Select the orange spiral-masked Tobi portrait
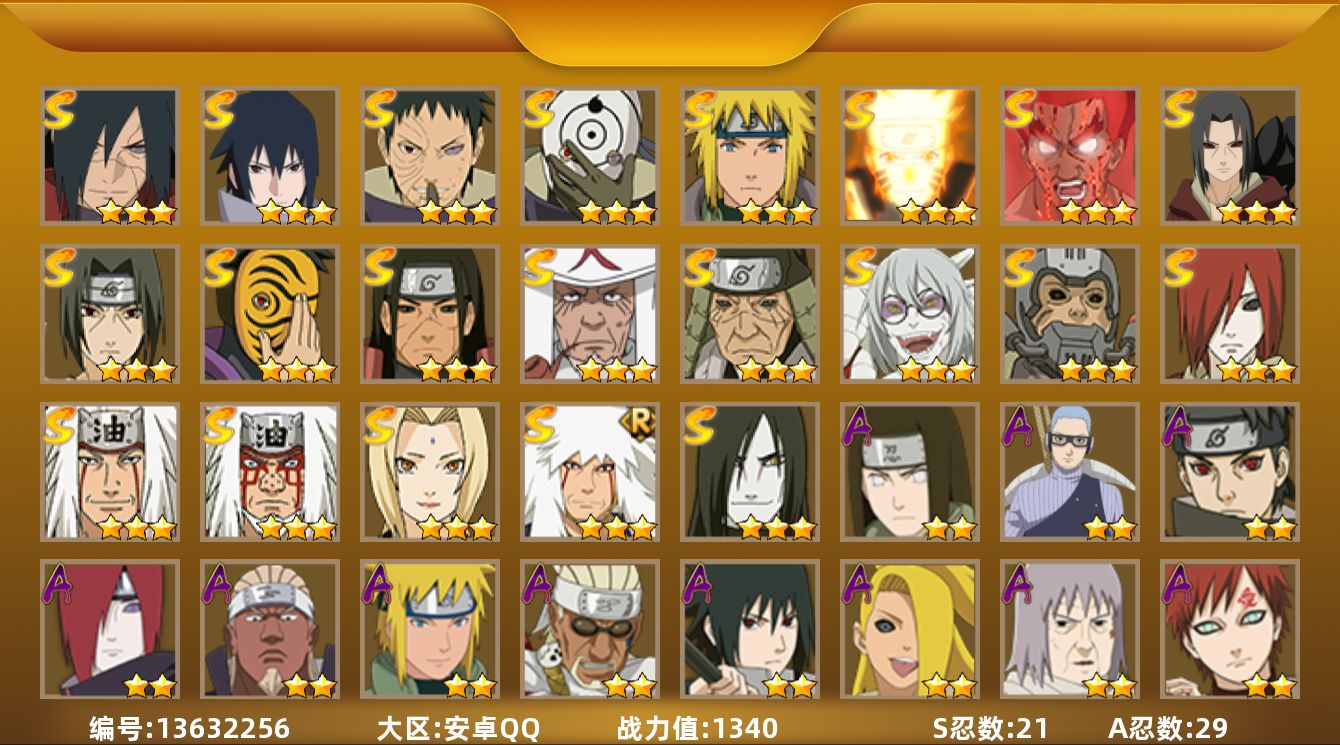This screenshot has height=745, width=1340. [x=270, y=314]
